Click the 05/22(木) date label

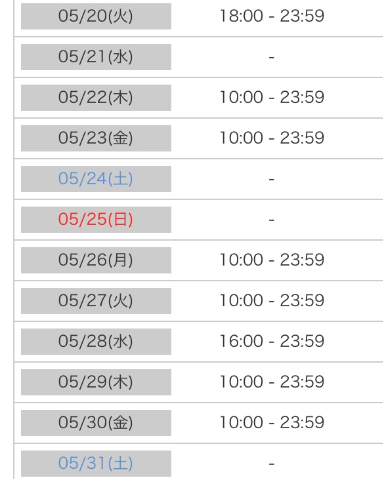pos(96,97)
